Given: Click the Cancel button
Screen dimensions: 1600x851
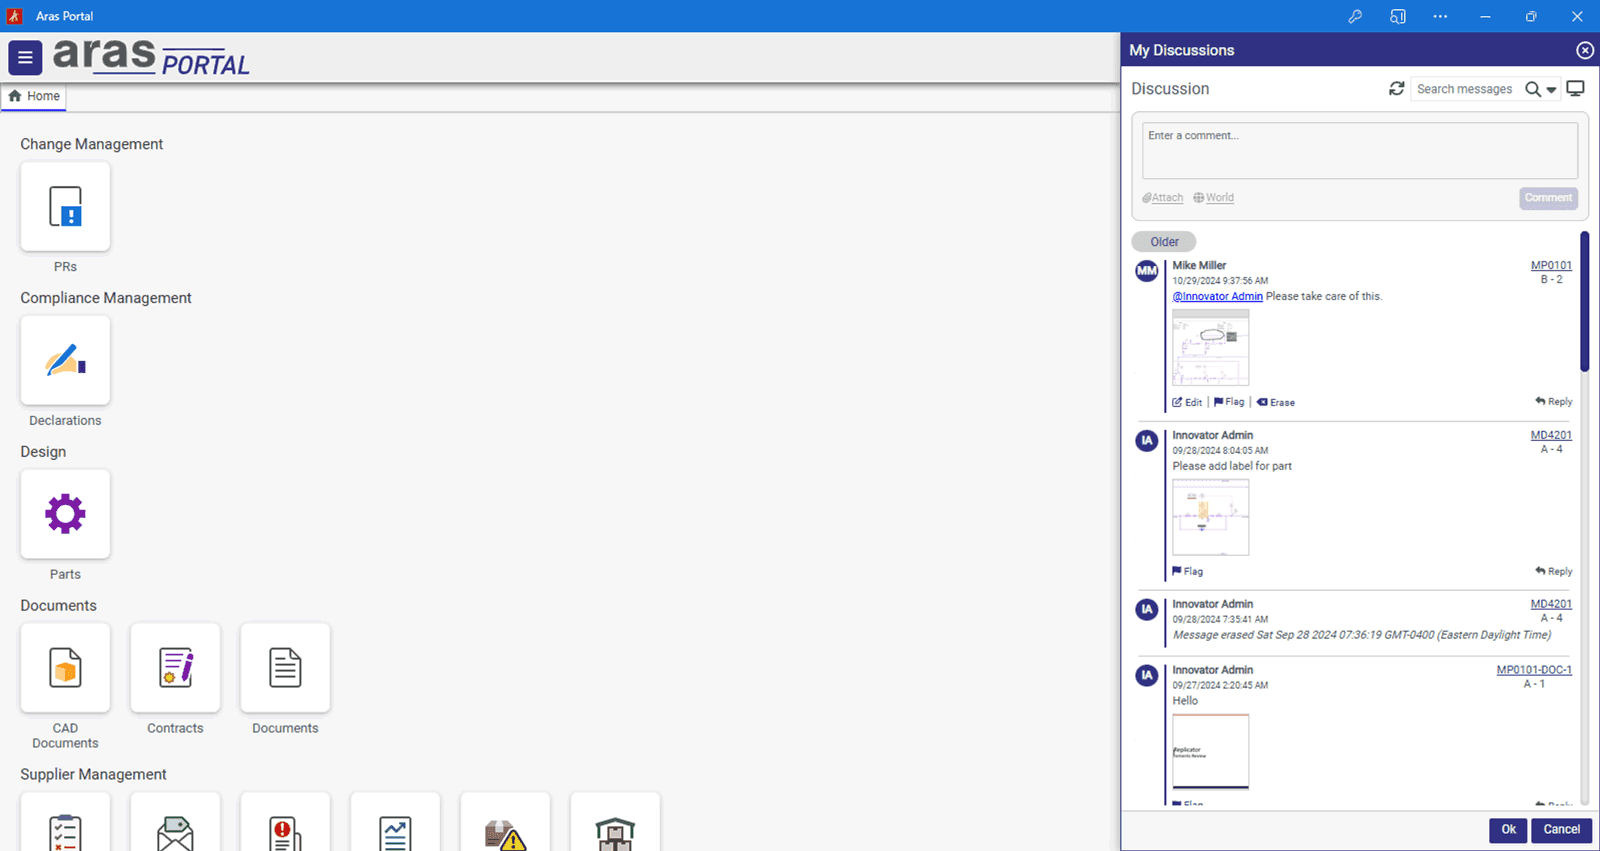Looking at the screenshot, I should (1561, 830).
